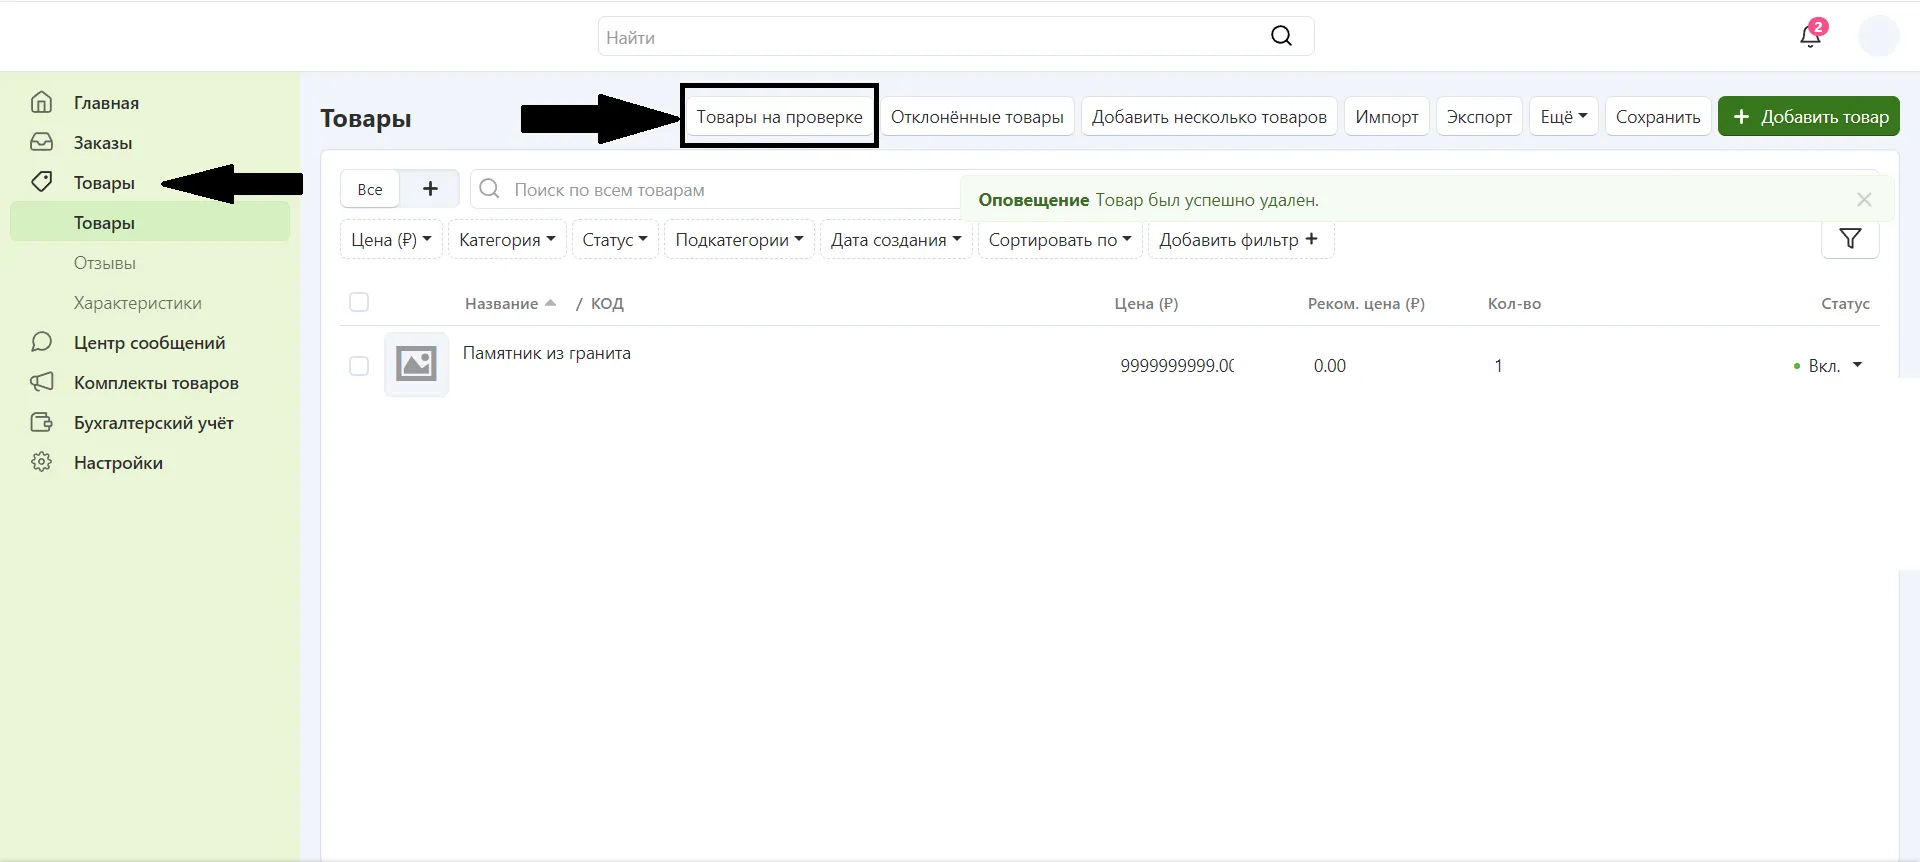Open Отзывы in the sidebar
Image resolution: width=1920 pixels, height=862 pixels.
click(105, 263)
